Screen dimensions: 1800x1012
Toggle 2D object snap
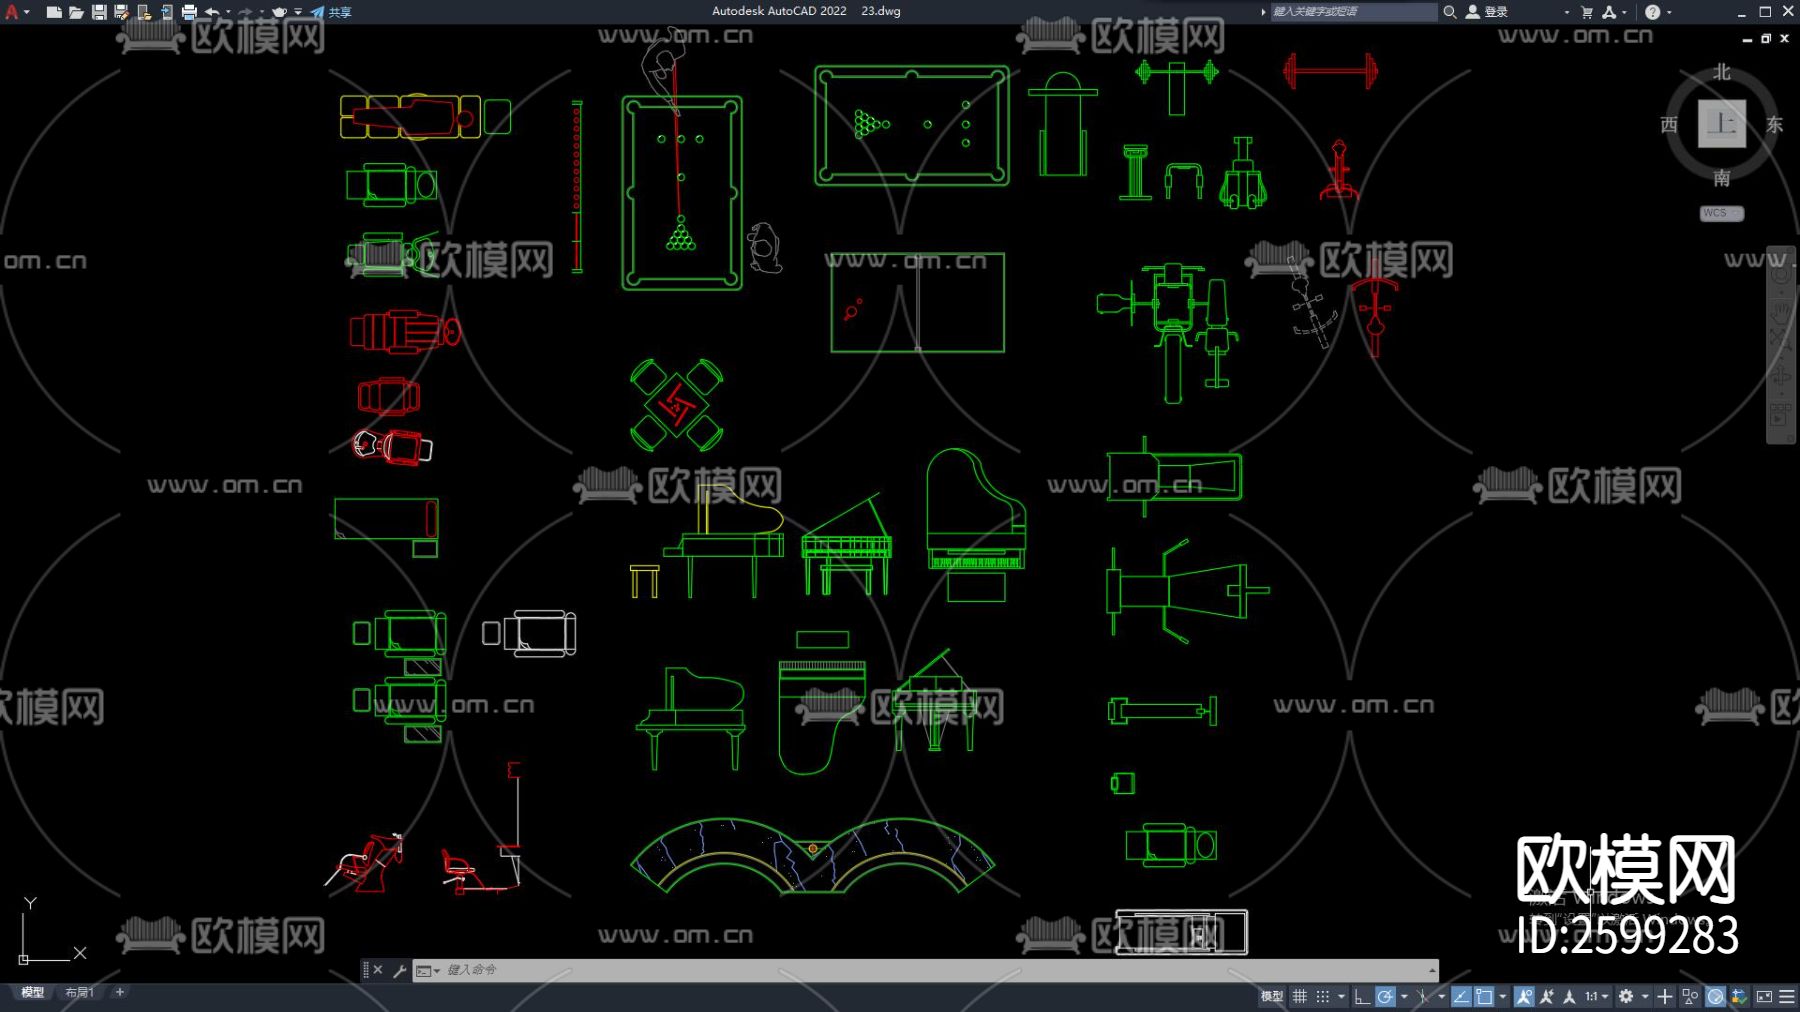coord(1484,996)
